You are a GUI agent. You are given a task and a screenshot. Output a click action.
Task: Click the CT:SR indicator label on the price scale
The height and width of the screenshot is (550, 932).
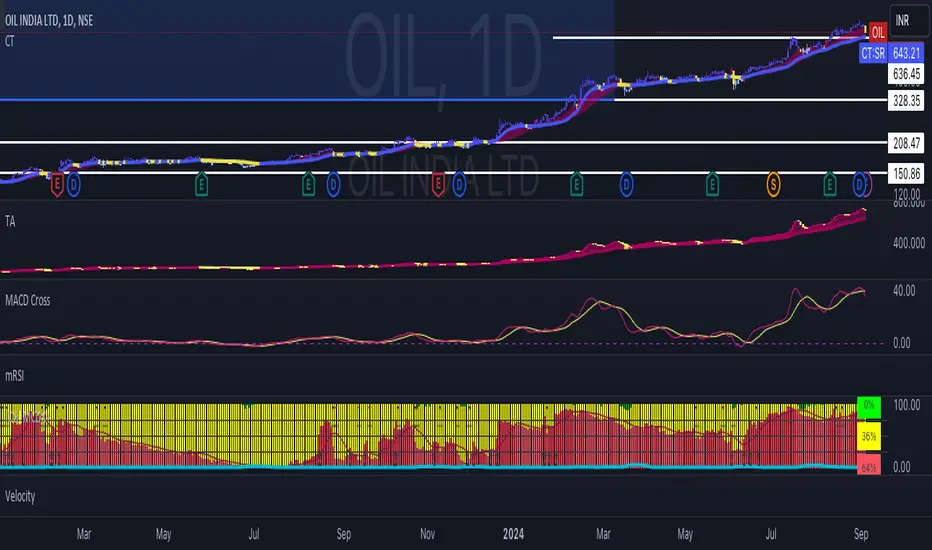(873, 54)
